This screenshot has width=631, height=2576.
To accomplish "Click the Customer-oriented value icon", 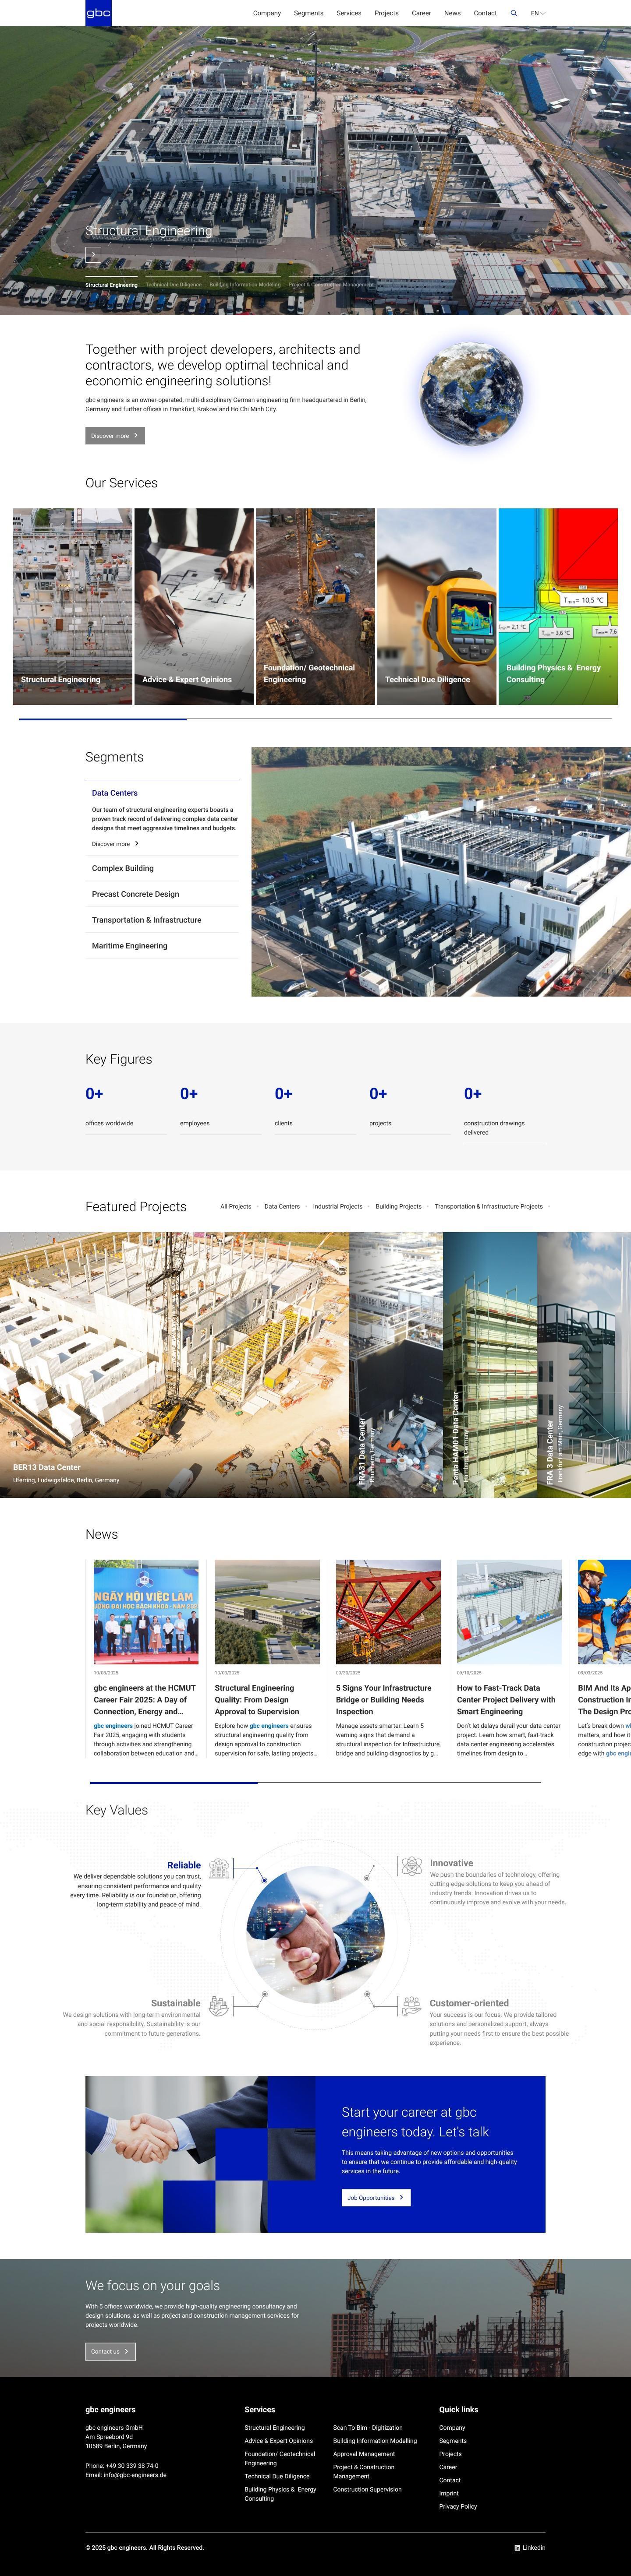I will [x=411, y=2005].
